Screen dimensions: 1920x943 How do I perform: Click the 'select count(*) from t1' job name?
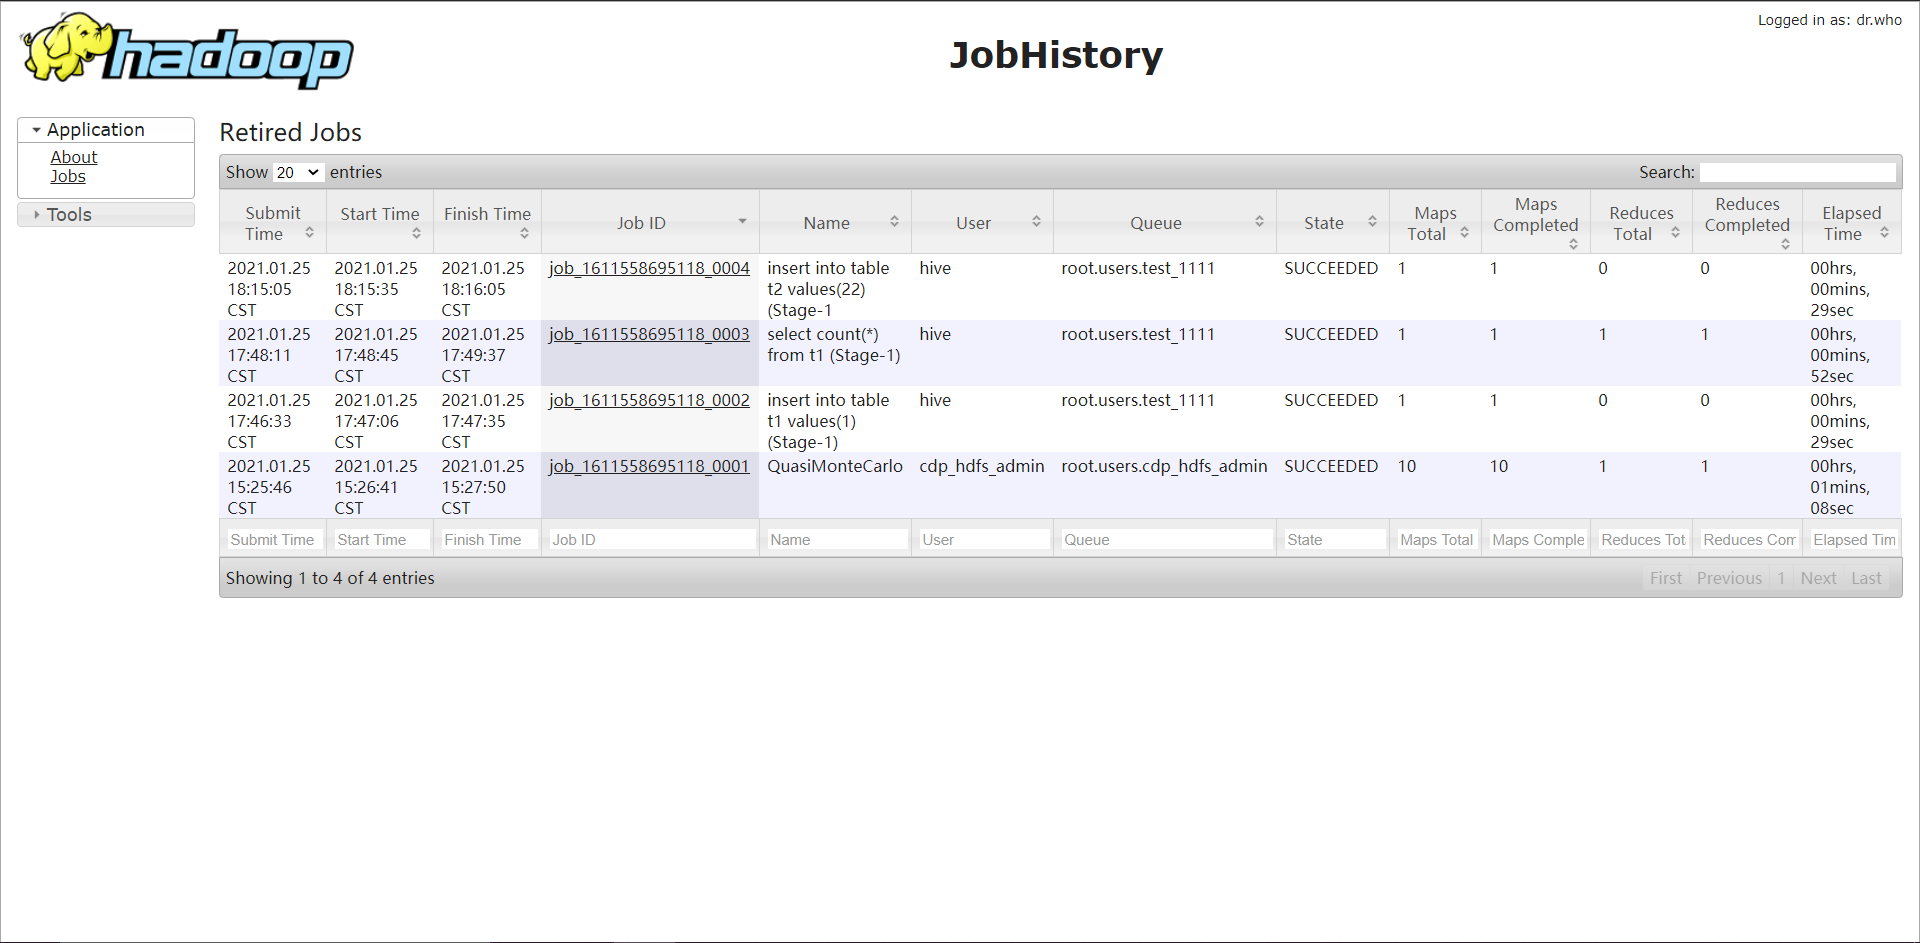[834, 345]
